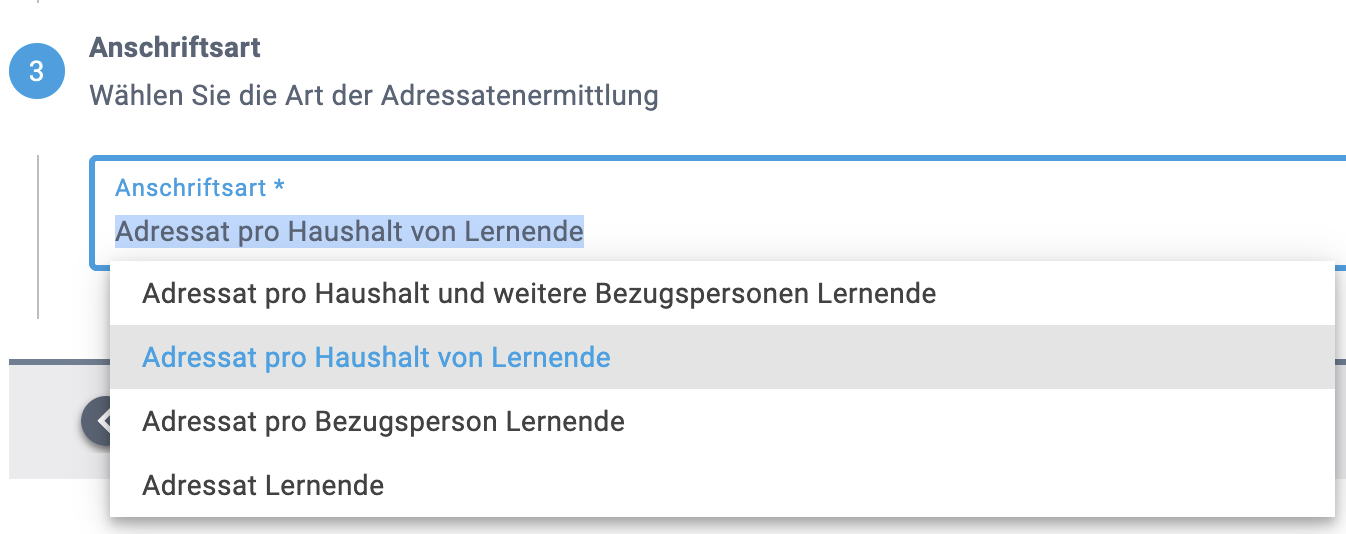The height and width of the screenshot is (534, 1346).
Task: Click the bold 'Anschriftsart' step heading
Action: 175,47
